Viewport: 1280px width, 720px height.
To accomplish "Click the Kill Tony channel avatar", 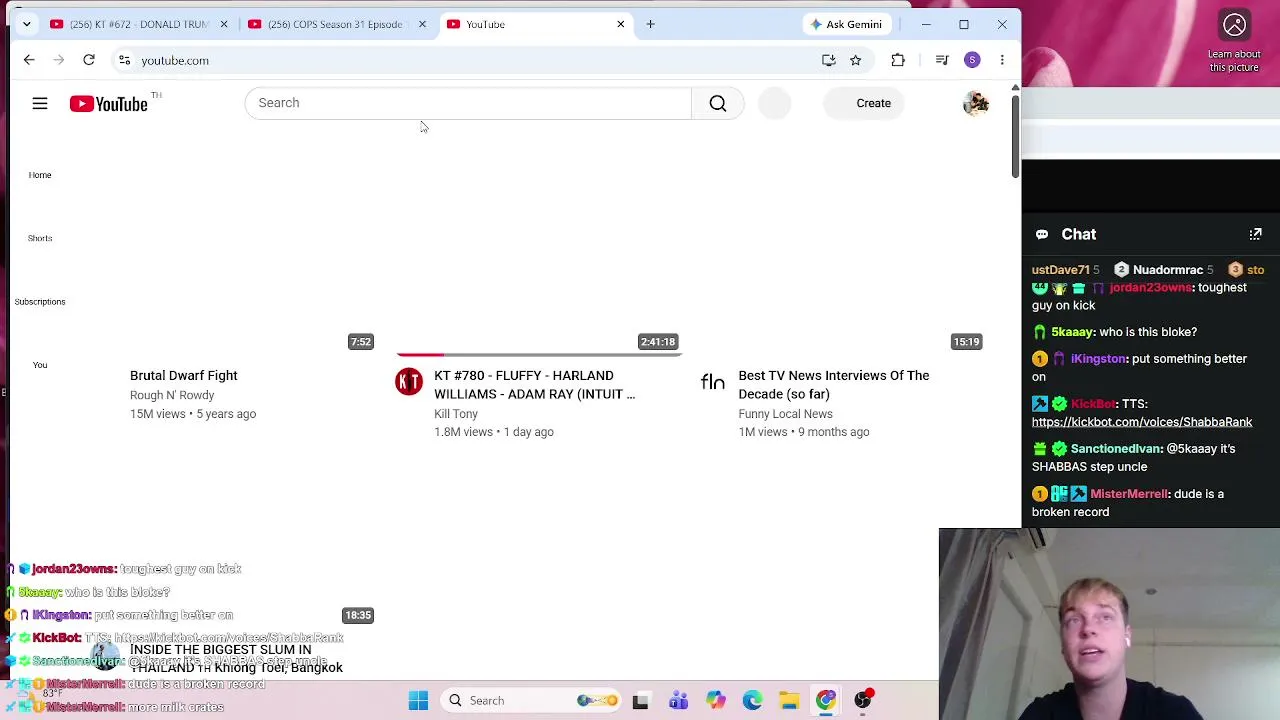I will (409, 381).
